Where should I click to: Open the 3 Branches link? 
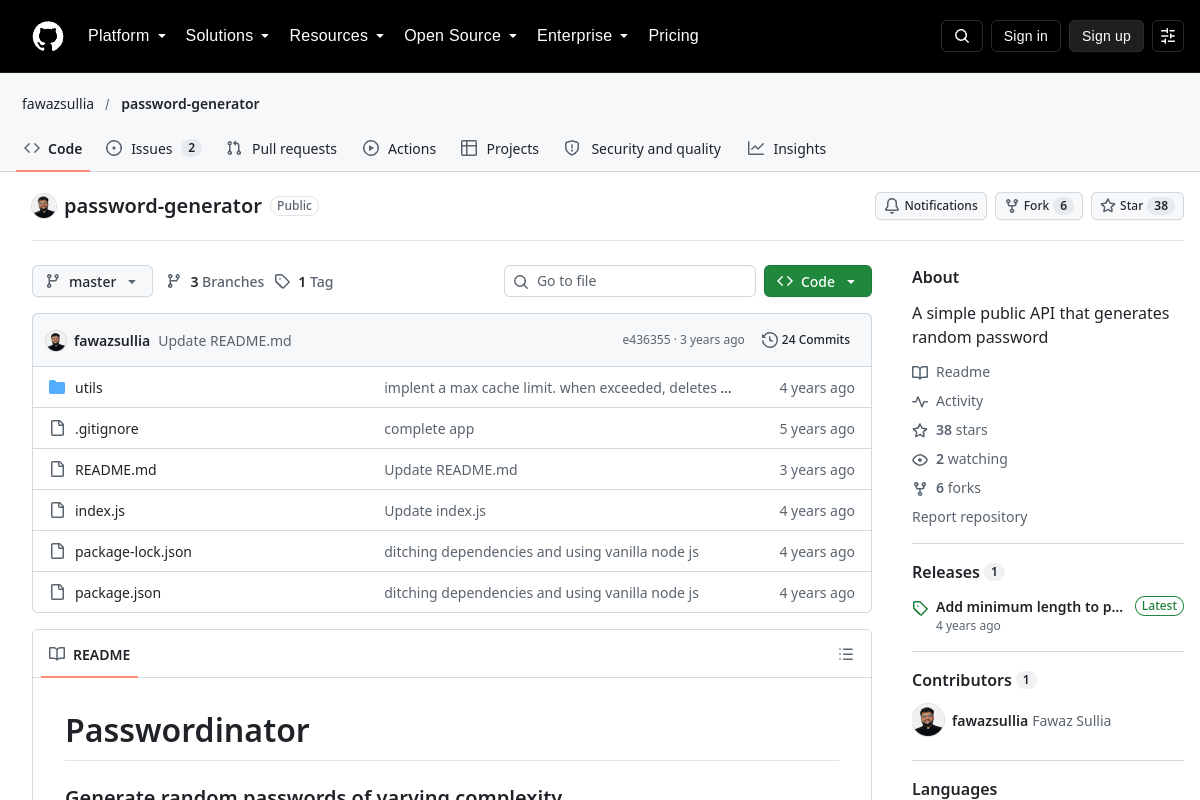click(x=215, y=282)
